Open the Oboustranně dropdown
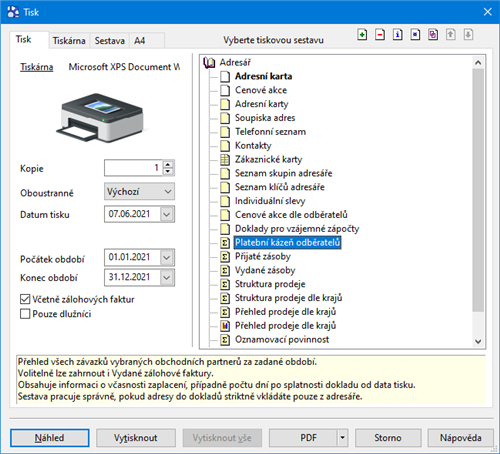Viewport: 500px width, 454px height. pos(139,192)
